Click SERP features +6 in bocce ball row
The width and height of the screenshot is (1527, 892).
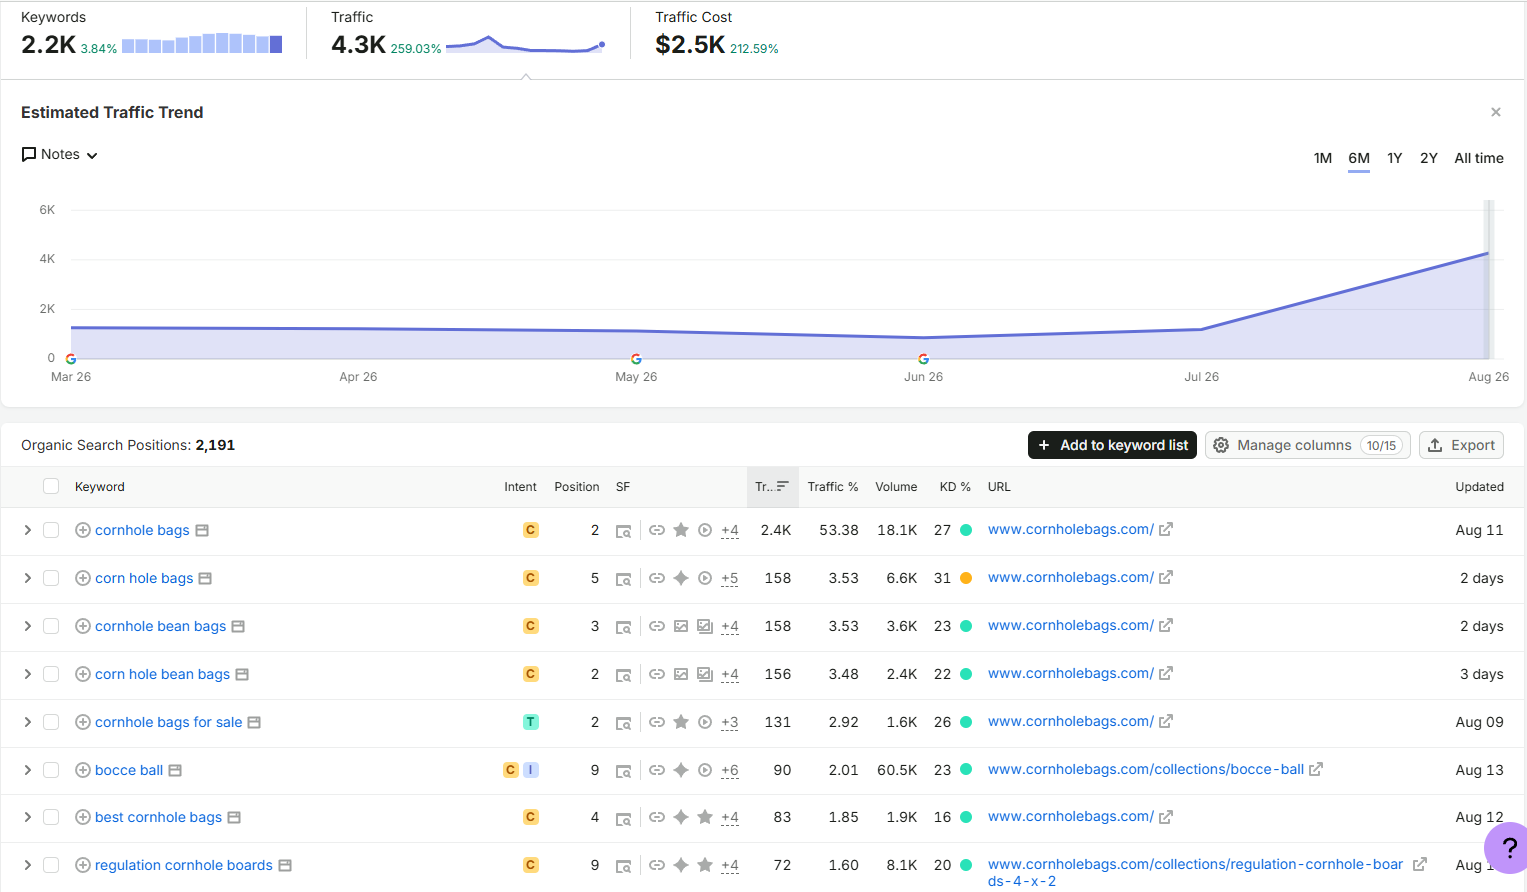pos(730,771)
